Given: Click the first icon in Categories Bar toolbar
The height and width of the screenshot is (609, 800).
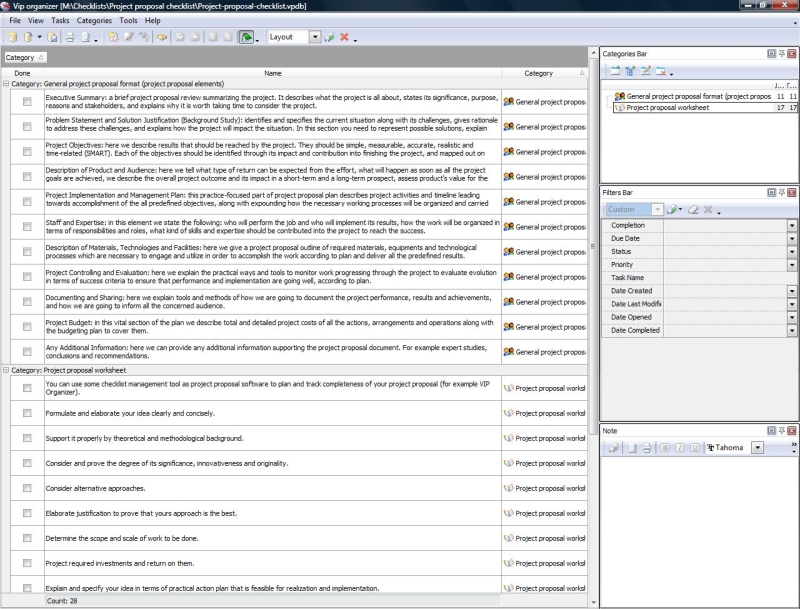Looking at the screenshot, I should (x=615, y=71).
